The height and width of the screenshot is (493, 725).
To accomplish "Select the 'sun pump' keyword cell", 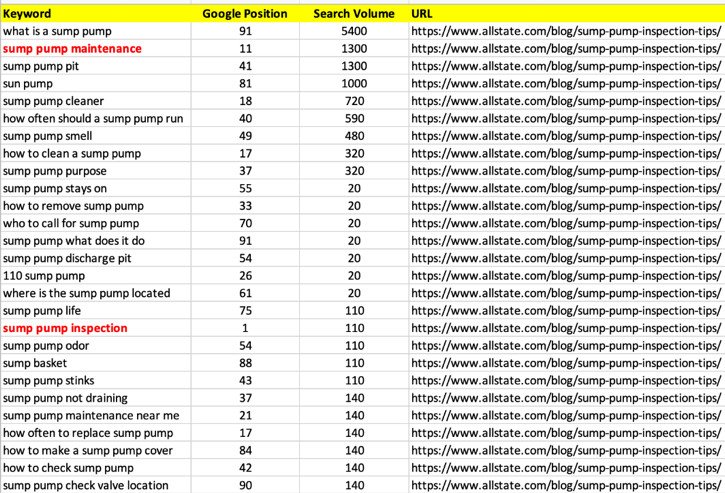I will tap(96, 84).
